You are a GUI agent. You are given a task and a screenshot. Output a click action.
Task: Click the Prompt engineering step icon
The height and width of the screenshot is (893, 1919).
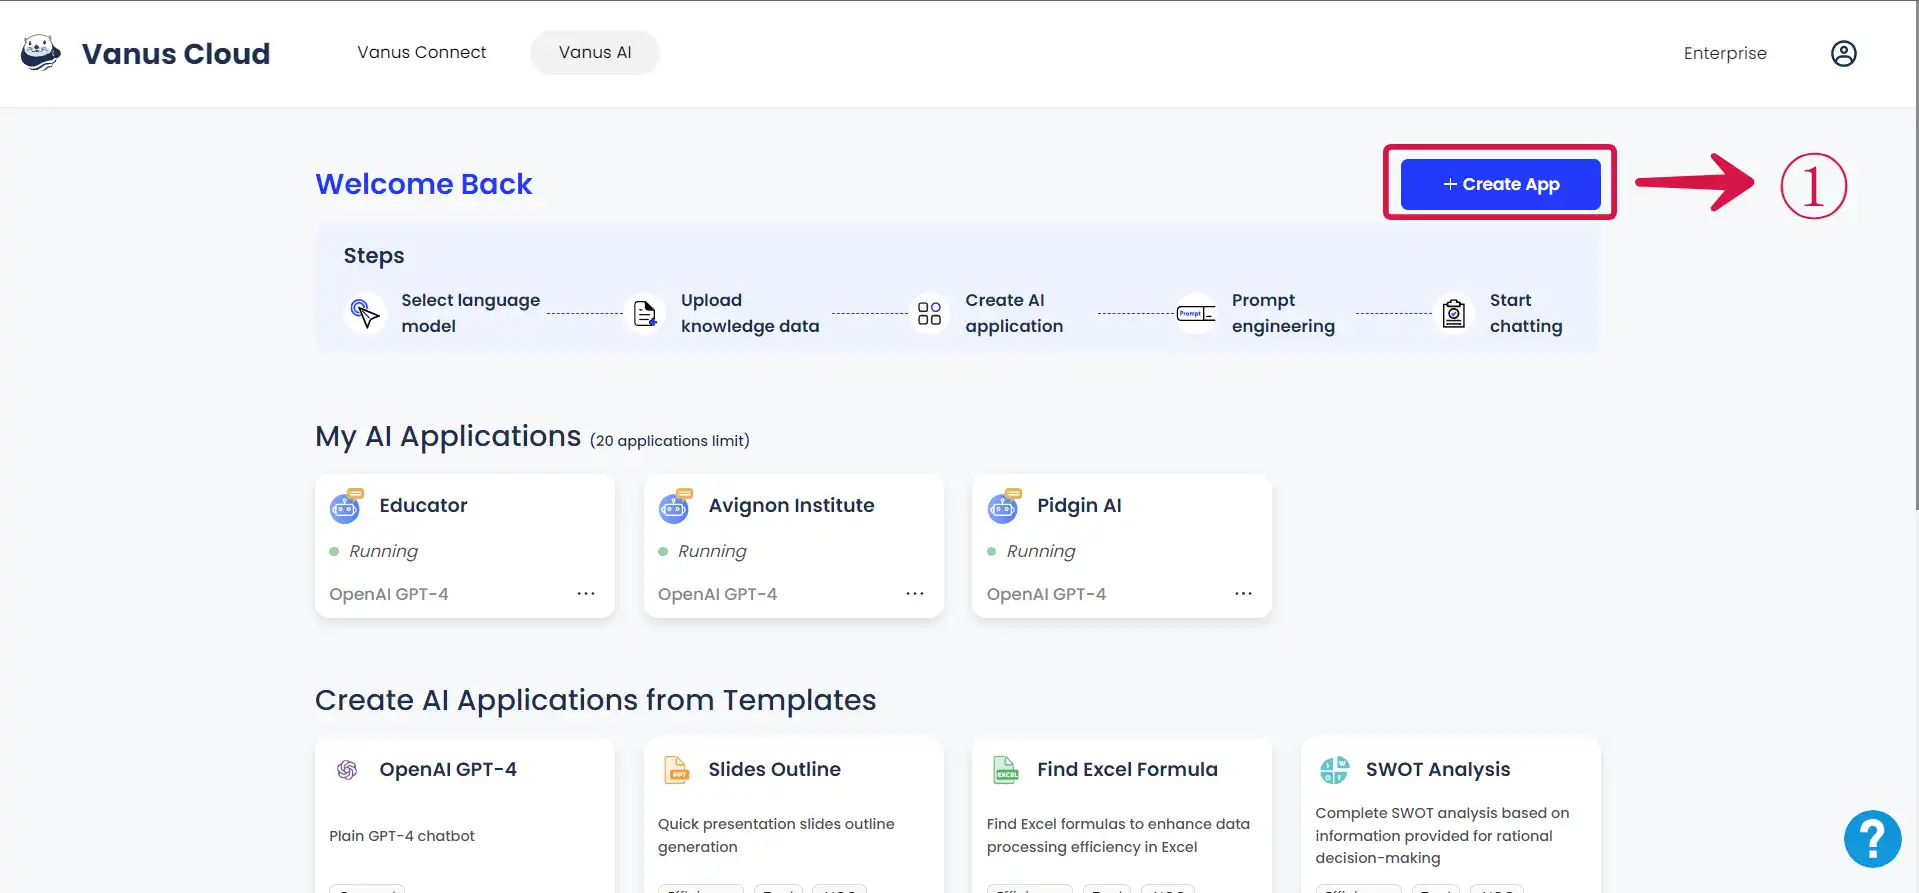pos(1196,313)
